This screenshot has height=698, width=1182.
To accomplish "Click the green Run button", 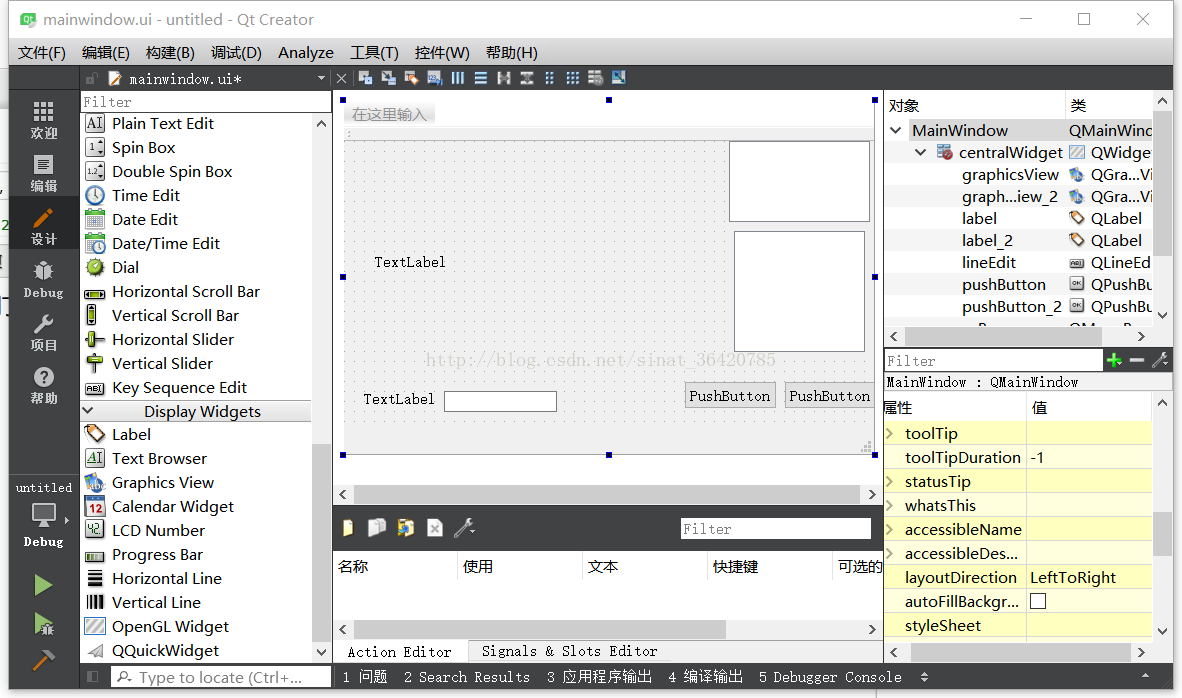I will point(44,585).
